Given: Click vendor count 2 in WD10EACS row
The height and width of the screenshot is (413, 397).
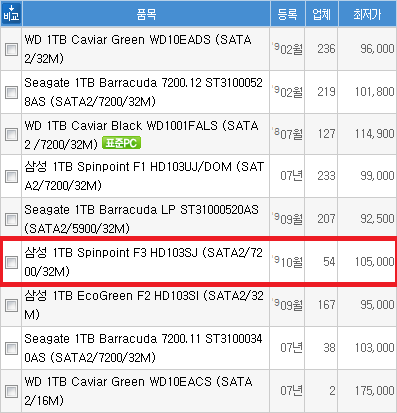Looking at the screenshot, I should pos(332,391).
